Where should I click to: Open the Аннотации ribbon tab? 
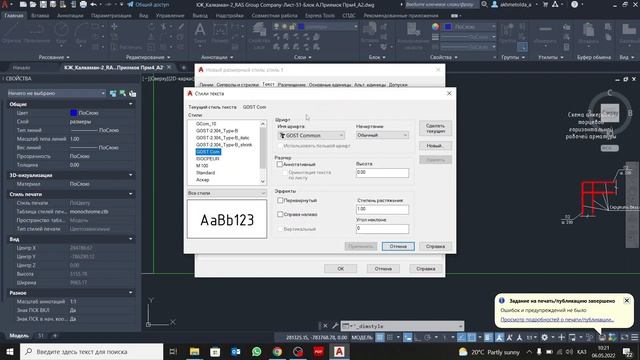(x=70, y=16)
